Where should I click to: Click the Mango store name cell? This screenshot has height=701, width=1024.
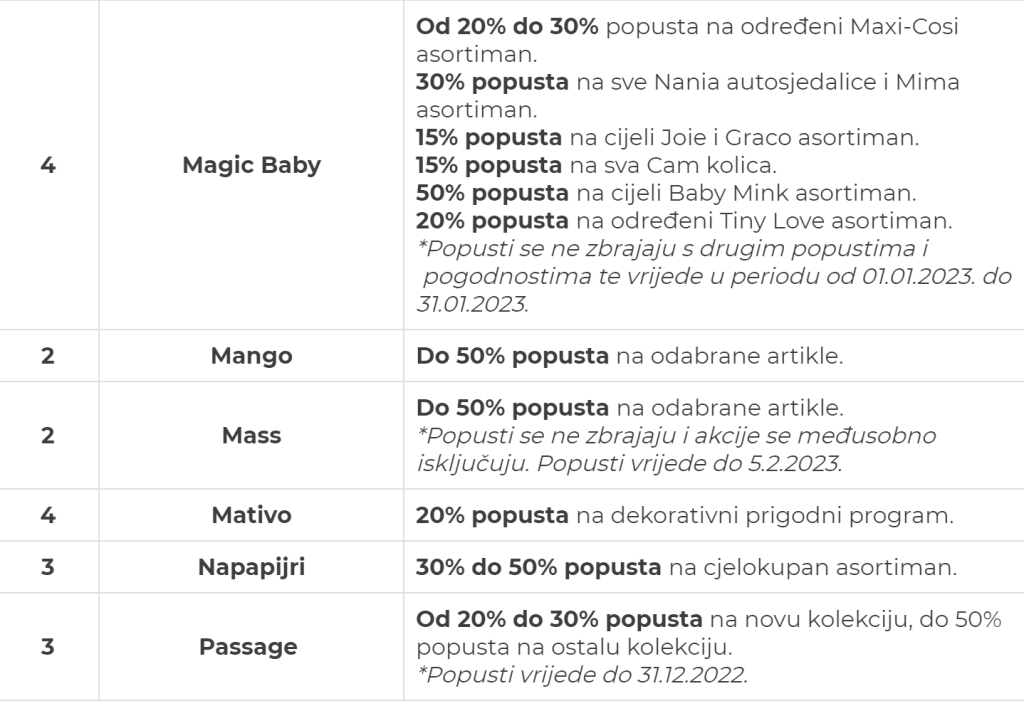click(x=251, y=356)
